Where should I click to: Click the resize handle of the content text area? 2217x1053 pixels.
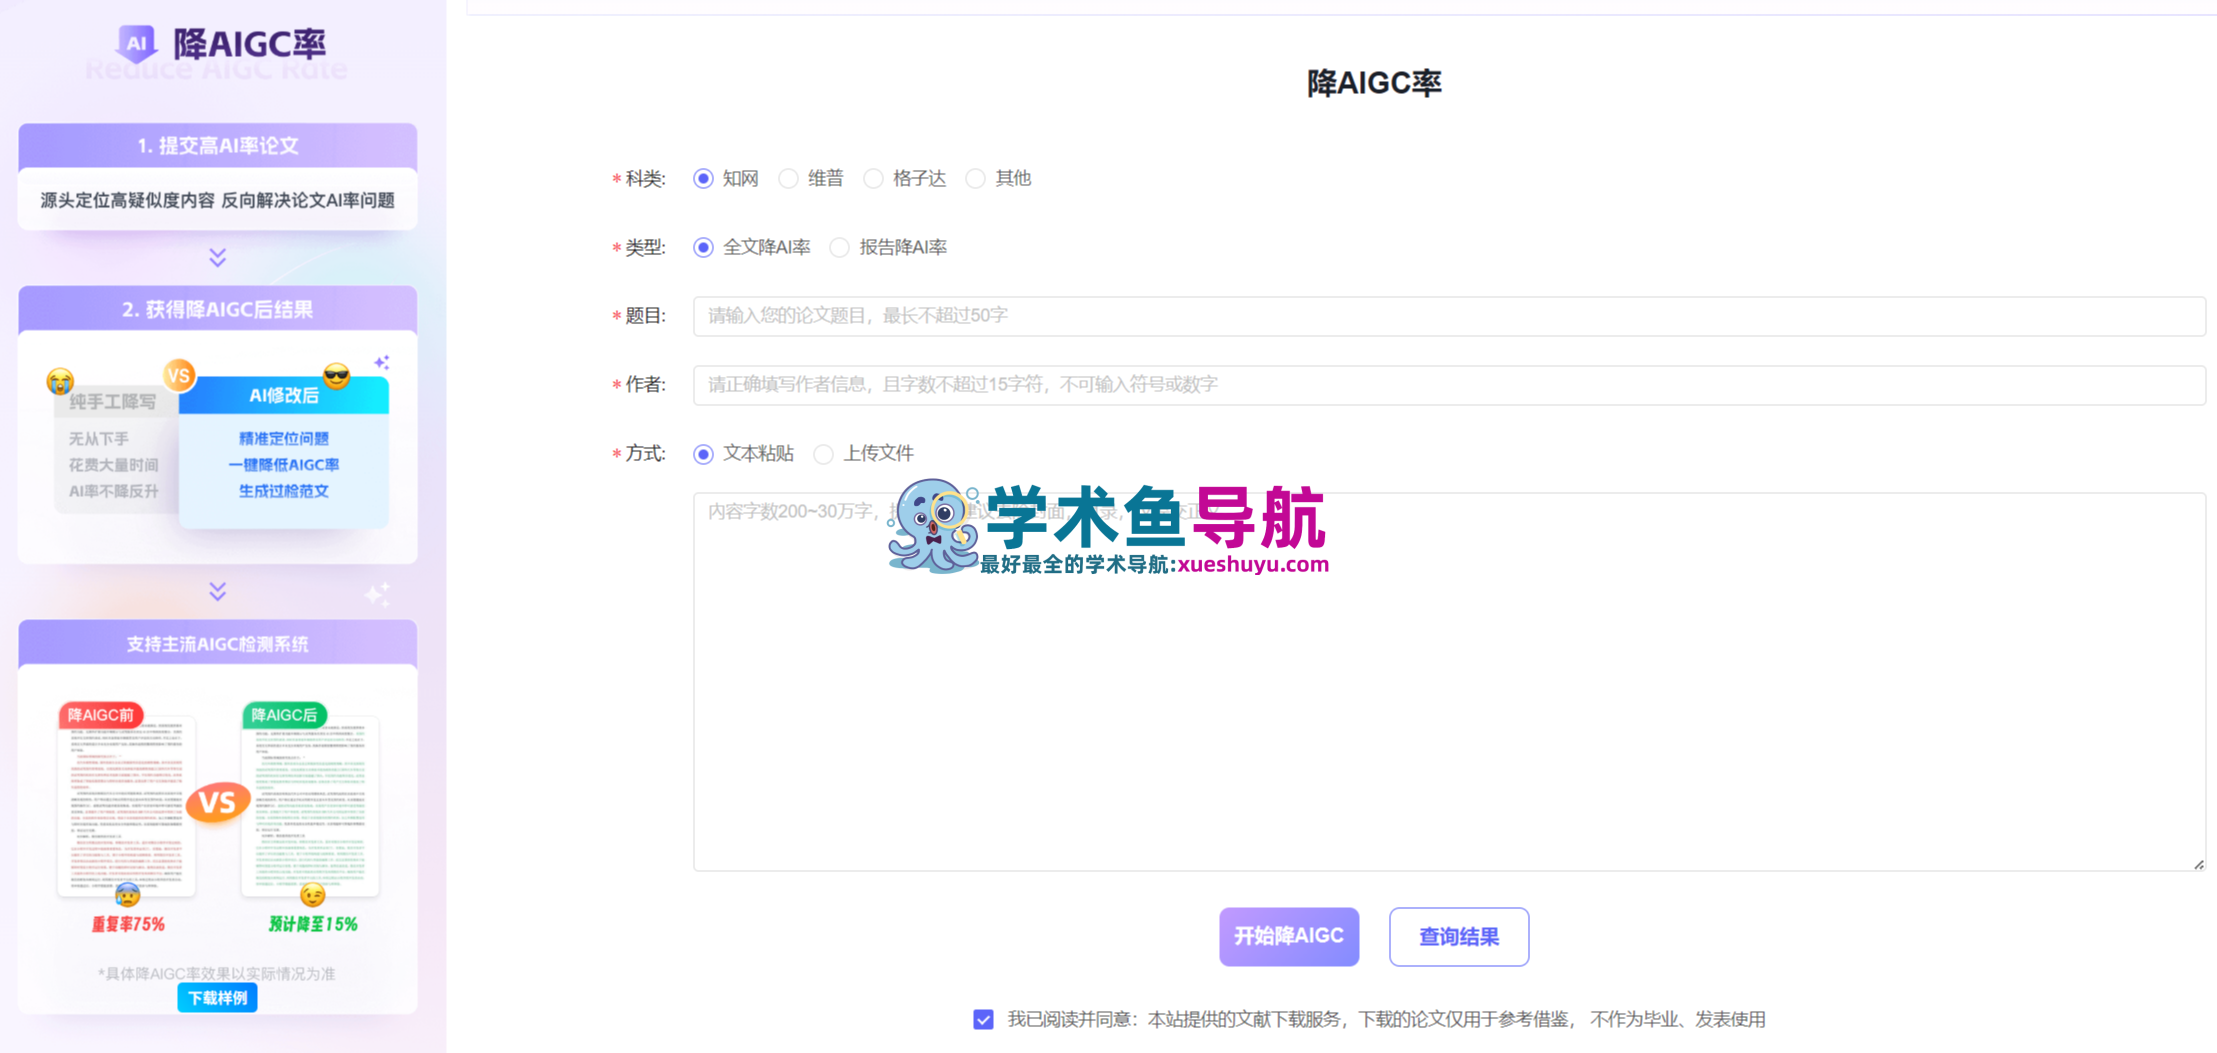click(2199, 865)
